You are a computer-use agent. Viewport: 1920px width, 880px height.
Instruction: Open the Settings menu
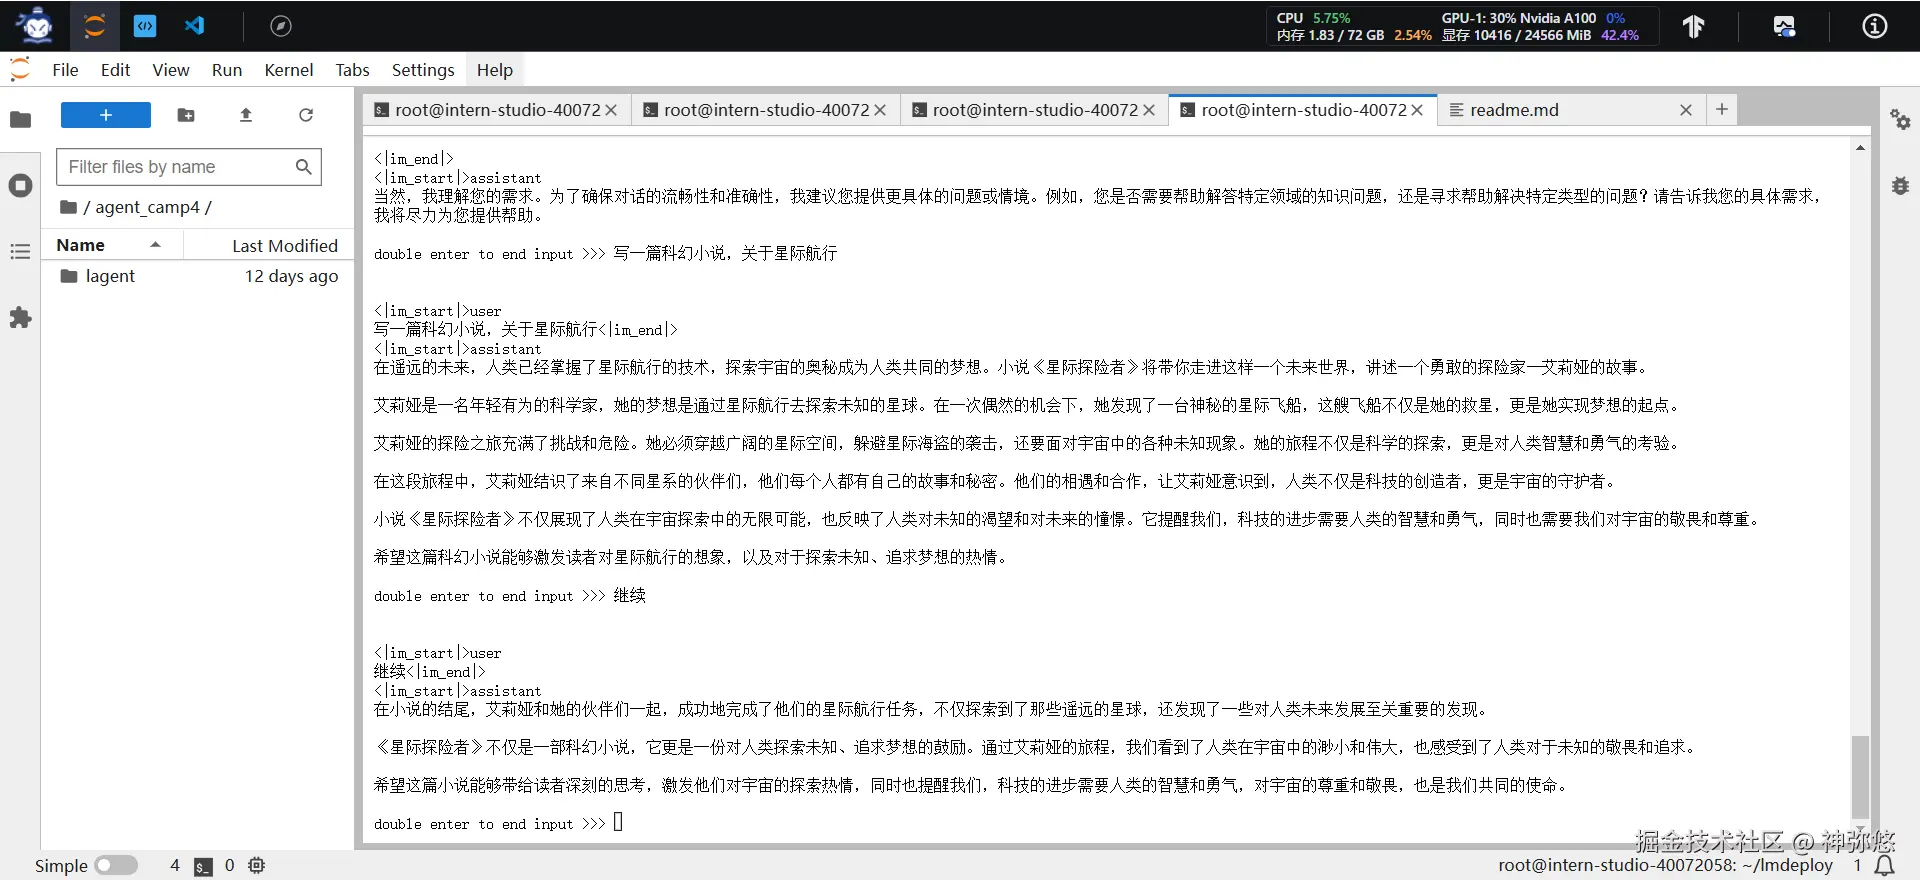[x=423, y=70]
